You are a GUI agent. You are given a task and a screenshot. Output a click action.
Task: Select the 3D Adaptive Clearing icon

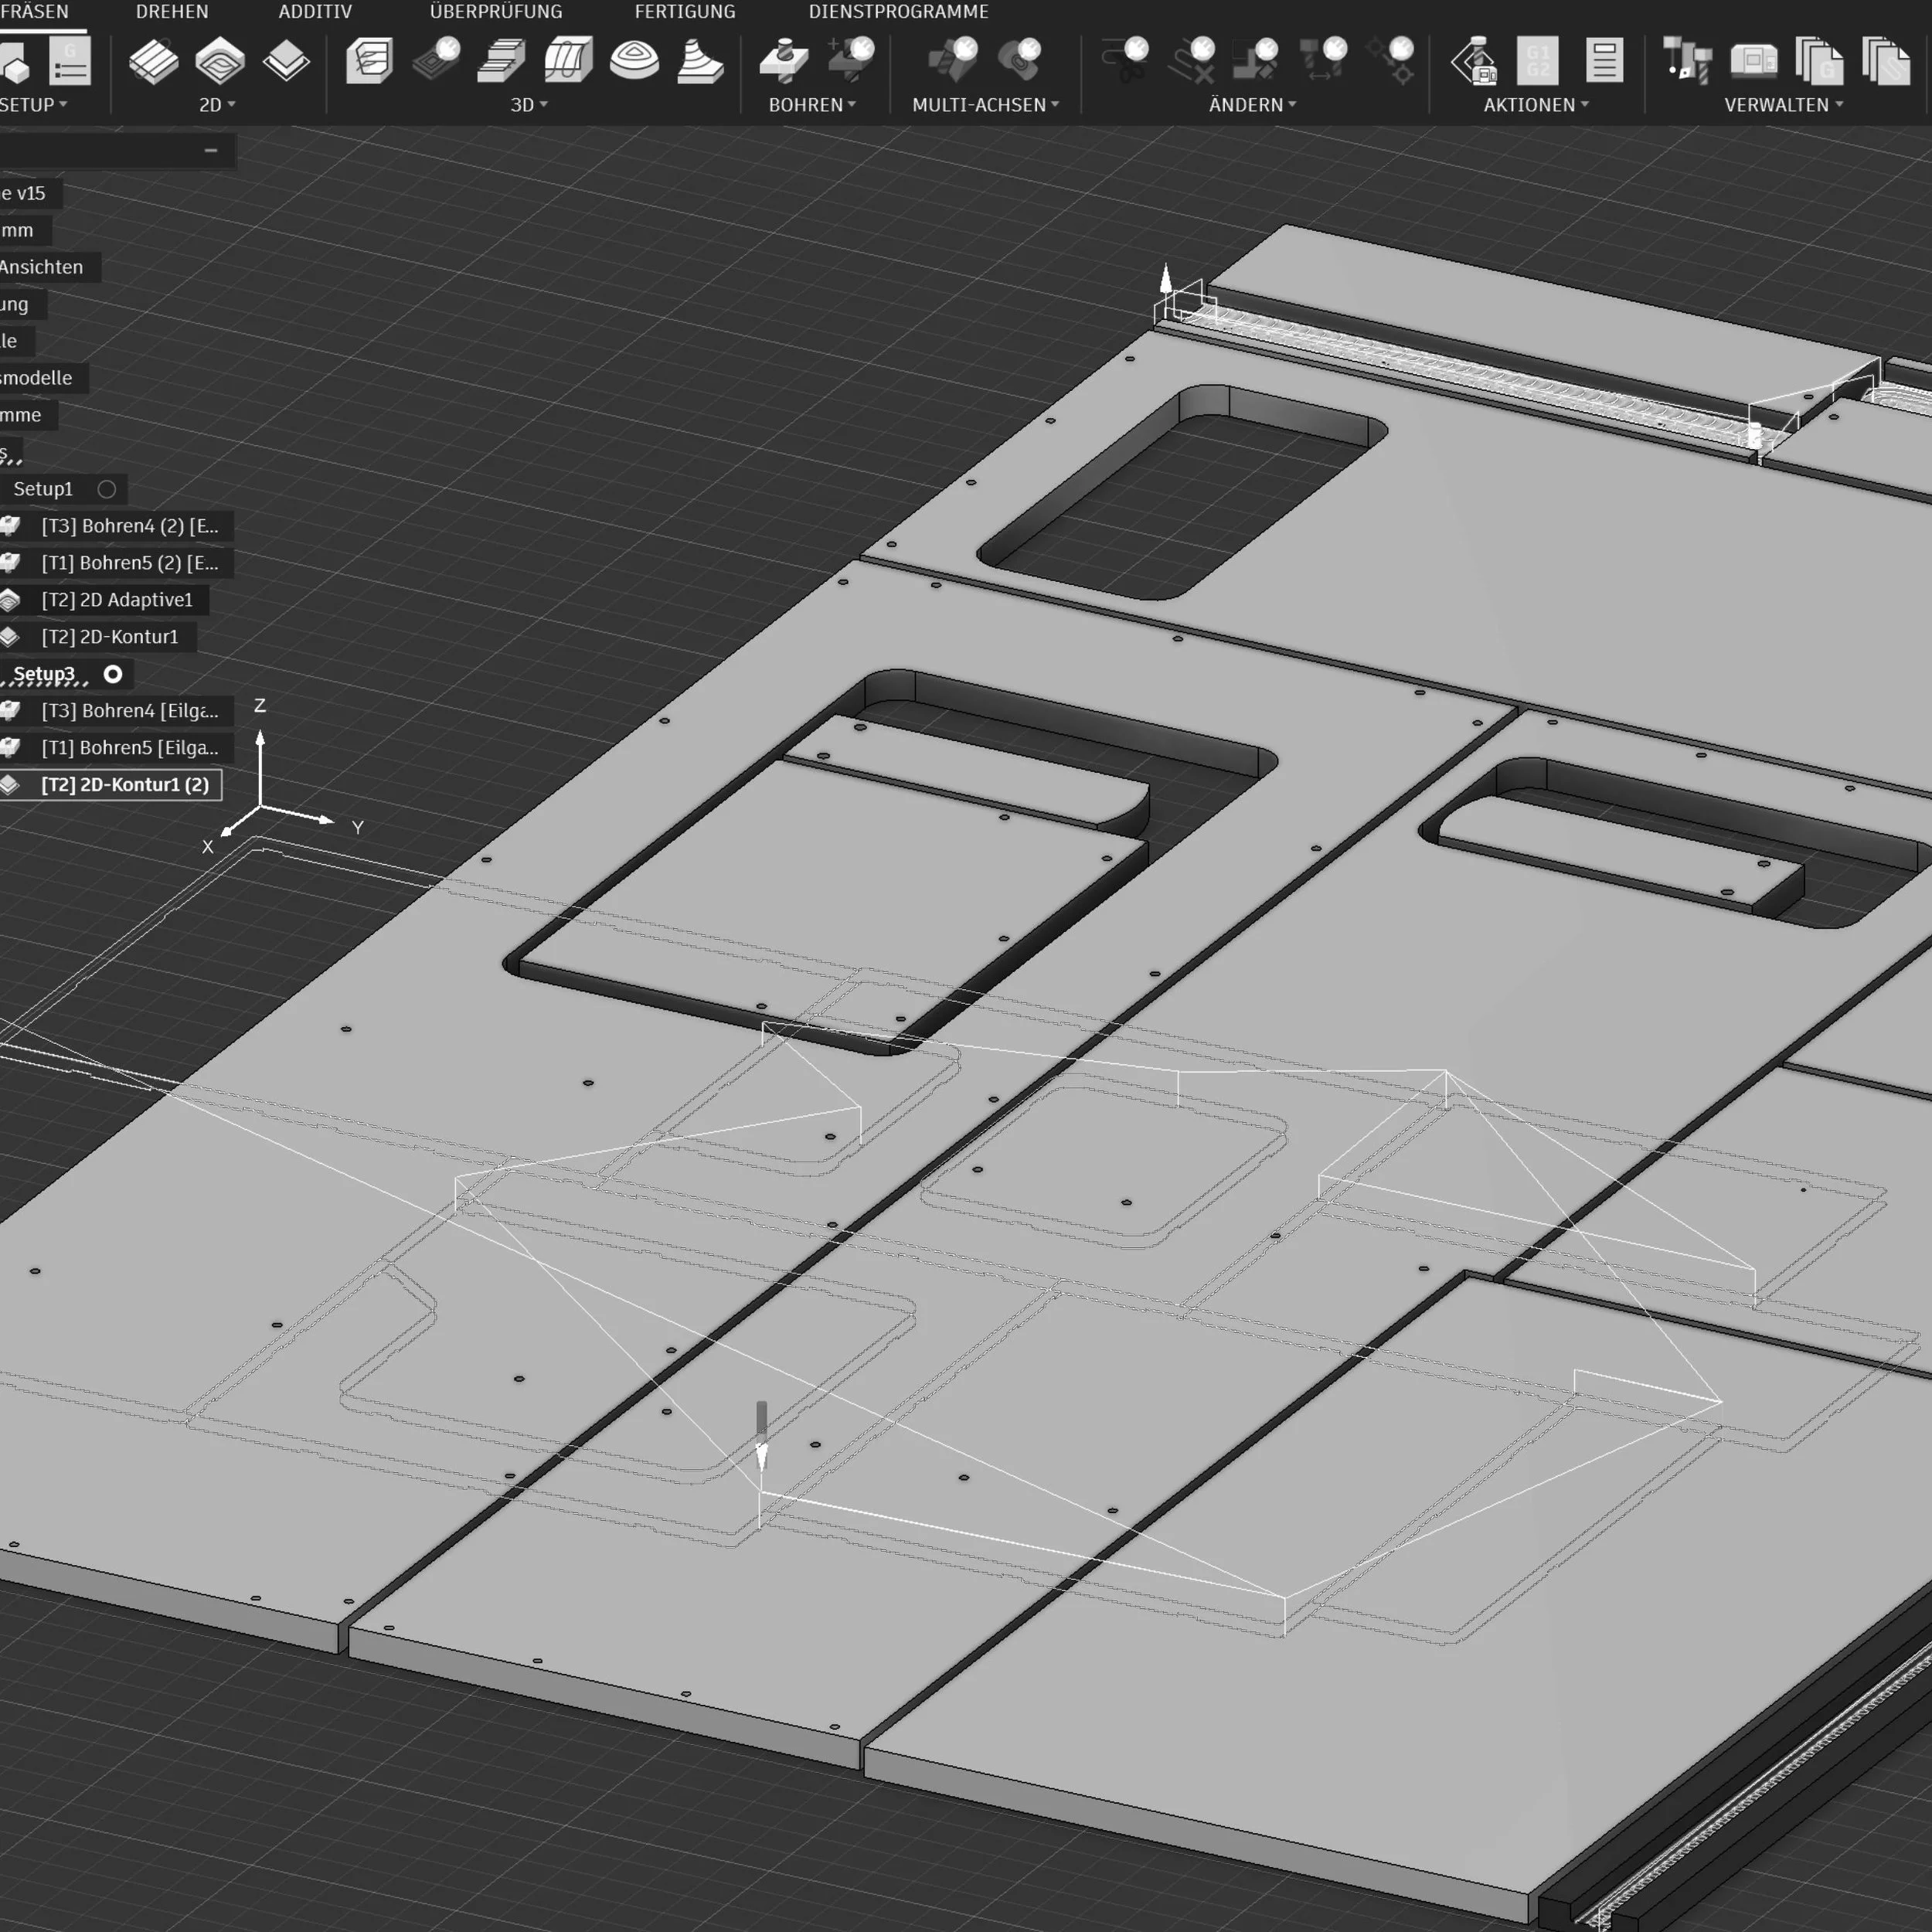point(369,62)
